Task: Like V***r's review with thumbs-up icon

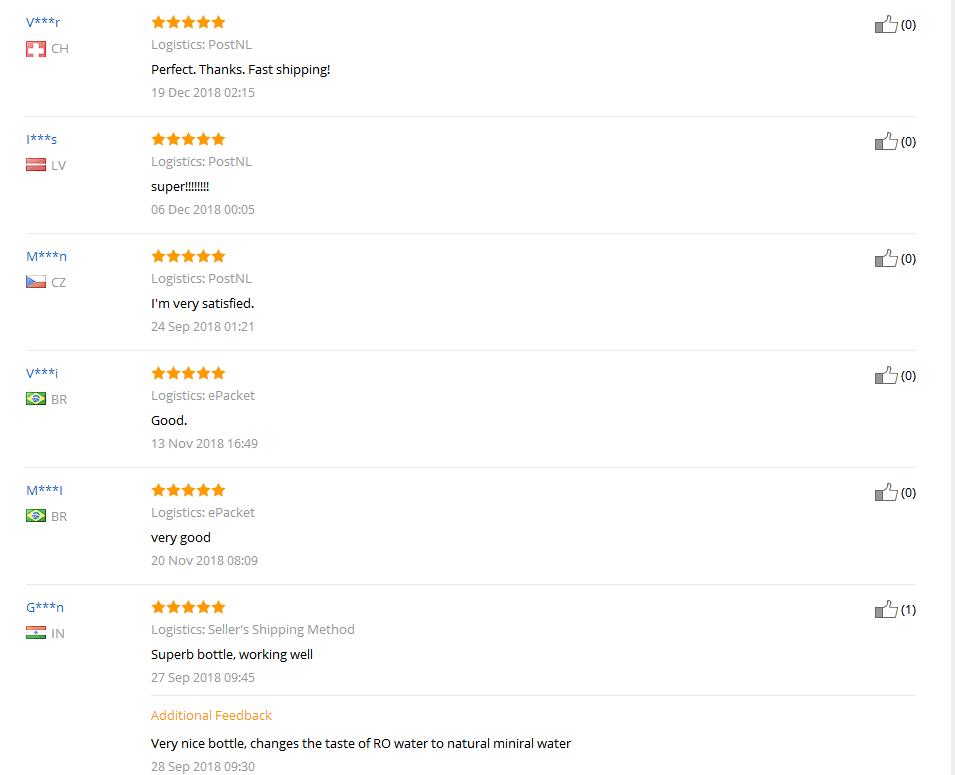Action: [886, 24]
